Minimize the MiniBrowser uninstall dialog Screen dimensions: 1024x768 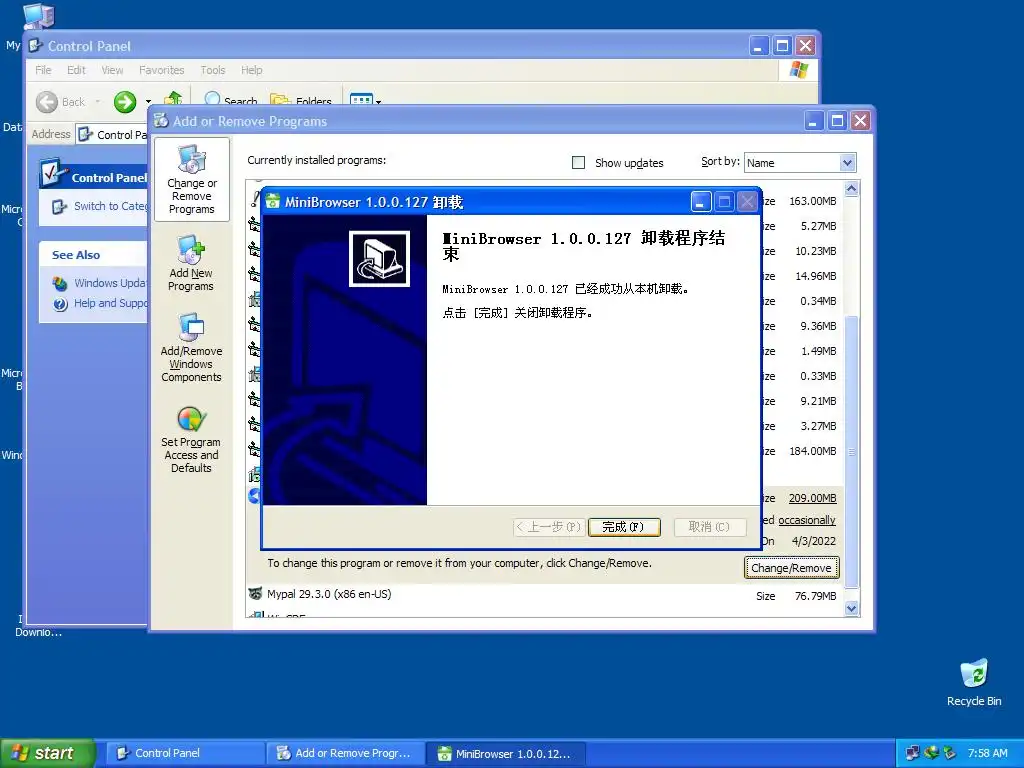pyautogui.click(x=701, y=202)
